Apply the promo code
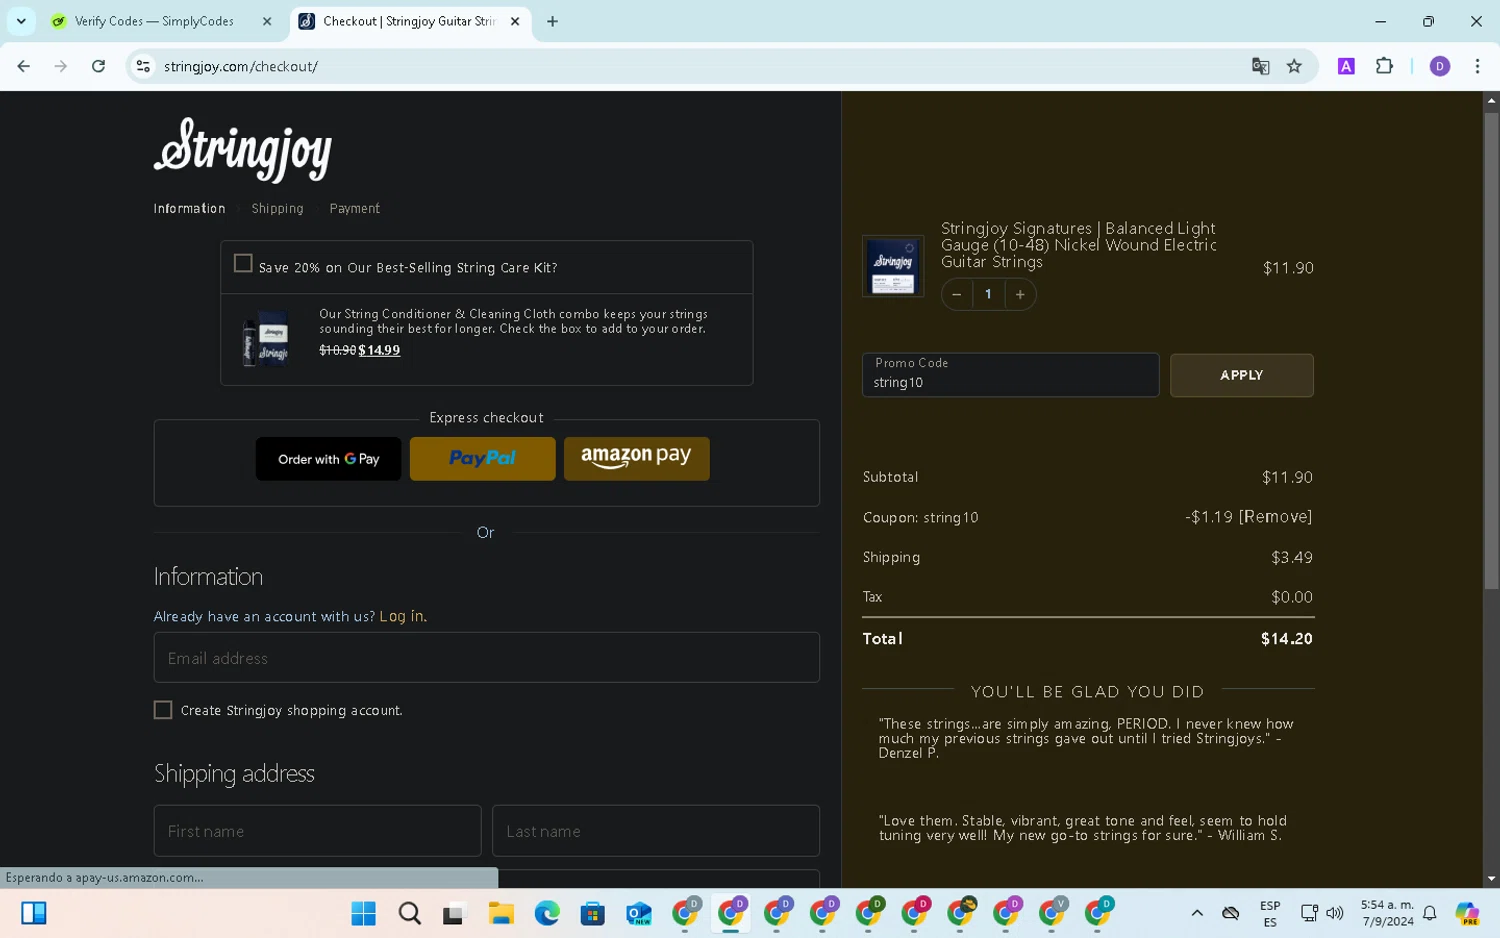Viewport: 1500px width, 938px height. 1241,375
